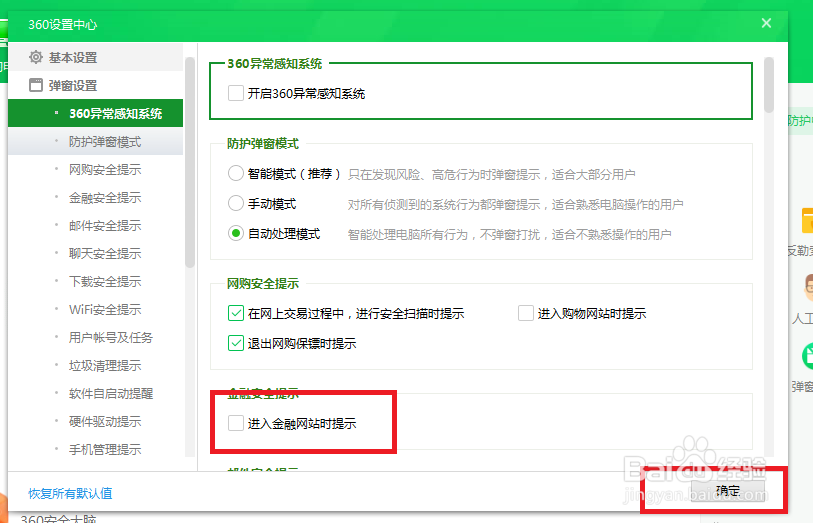813x523 pixels.
Task: Check 进入购物网站时提示 checkbox
Action: pyautogui.click(x=526, y=313)
